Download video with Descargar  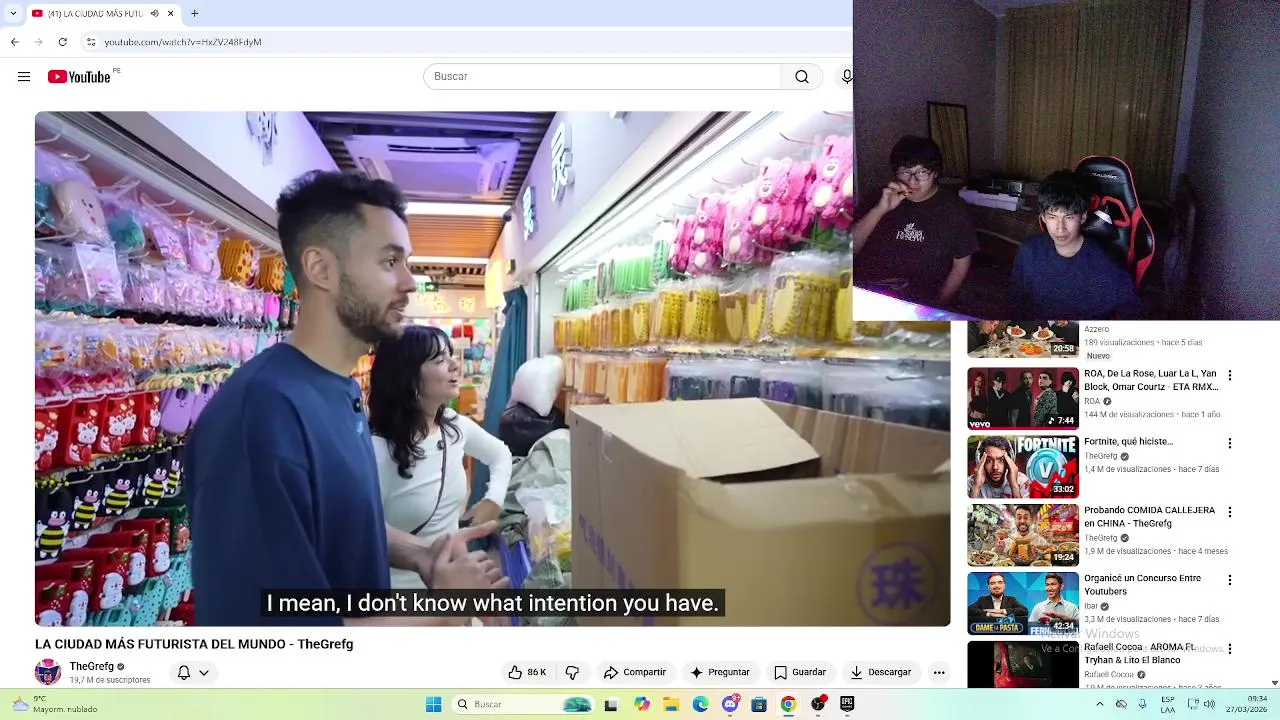pos(881,672)
